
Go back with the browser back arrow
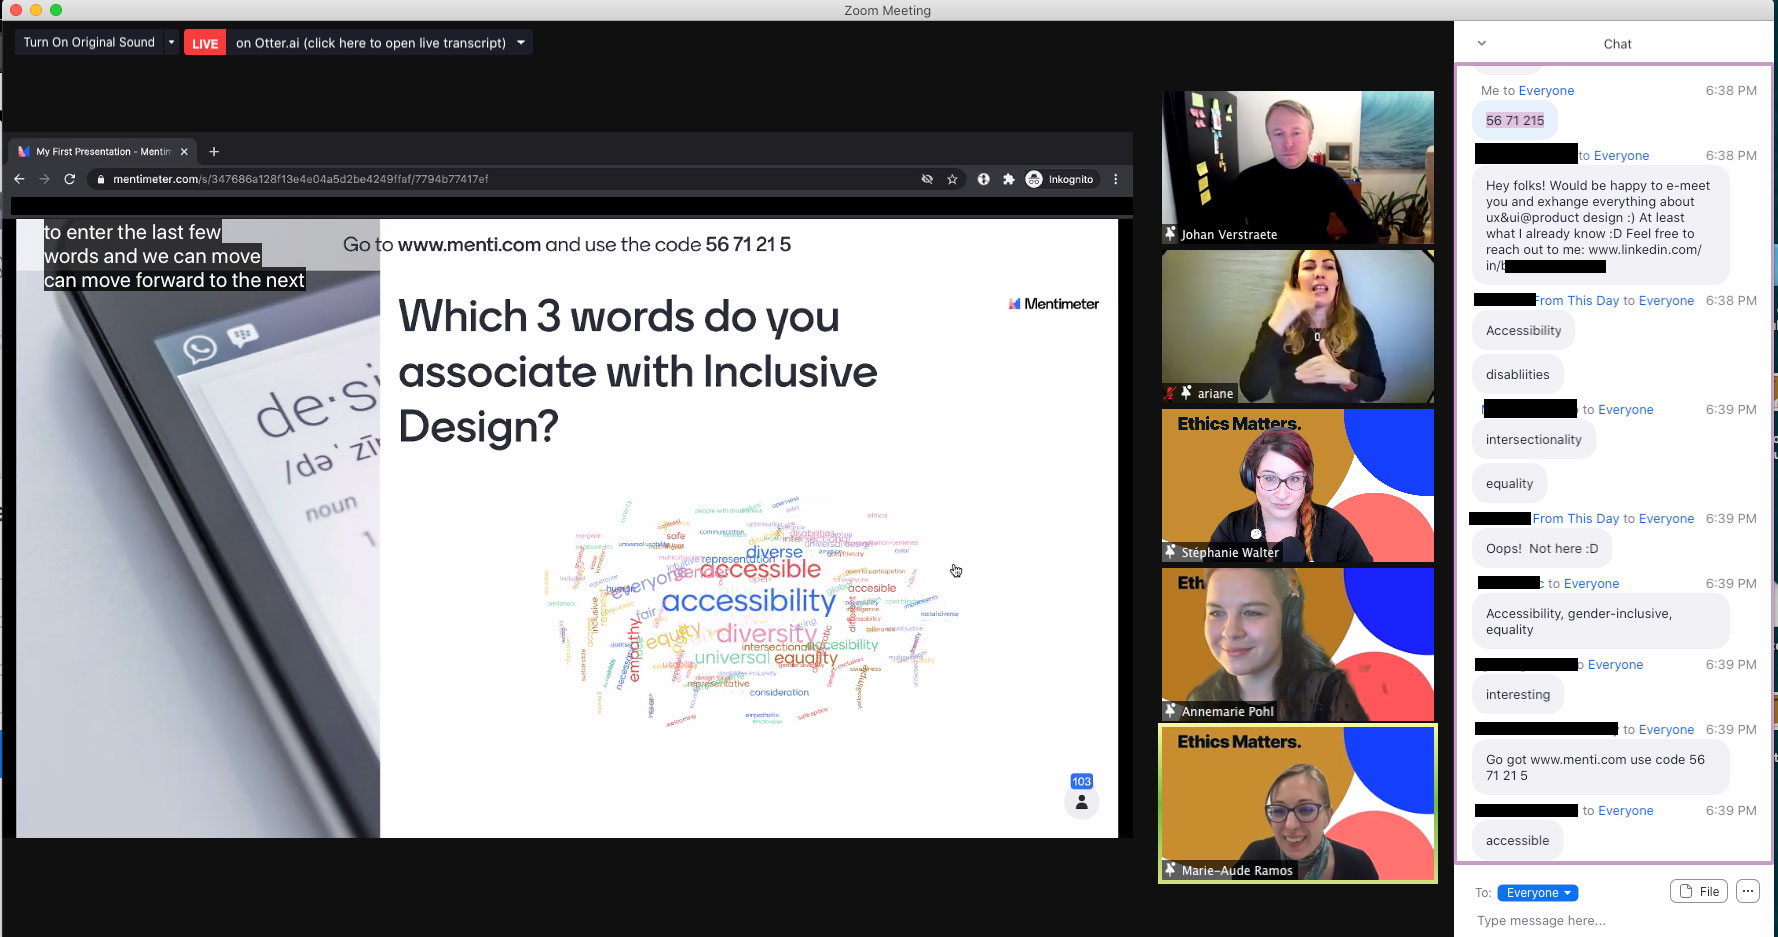point(19,179)
